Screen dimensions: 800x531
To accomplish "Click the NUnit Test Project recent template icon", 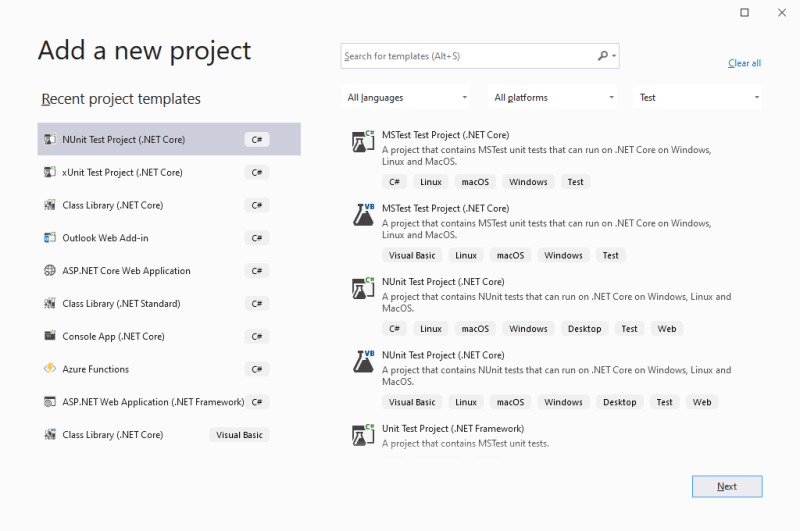I will (x=49, y=139).
